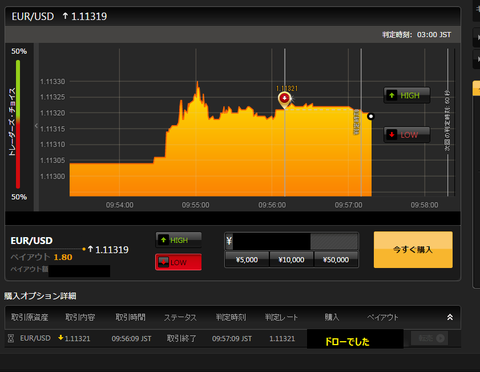Click the 09:57:09 JST expiry time cell
The height and width of the screenshot is (372, 480).
pos(232,339)
